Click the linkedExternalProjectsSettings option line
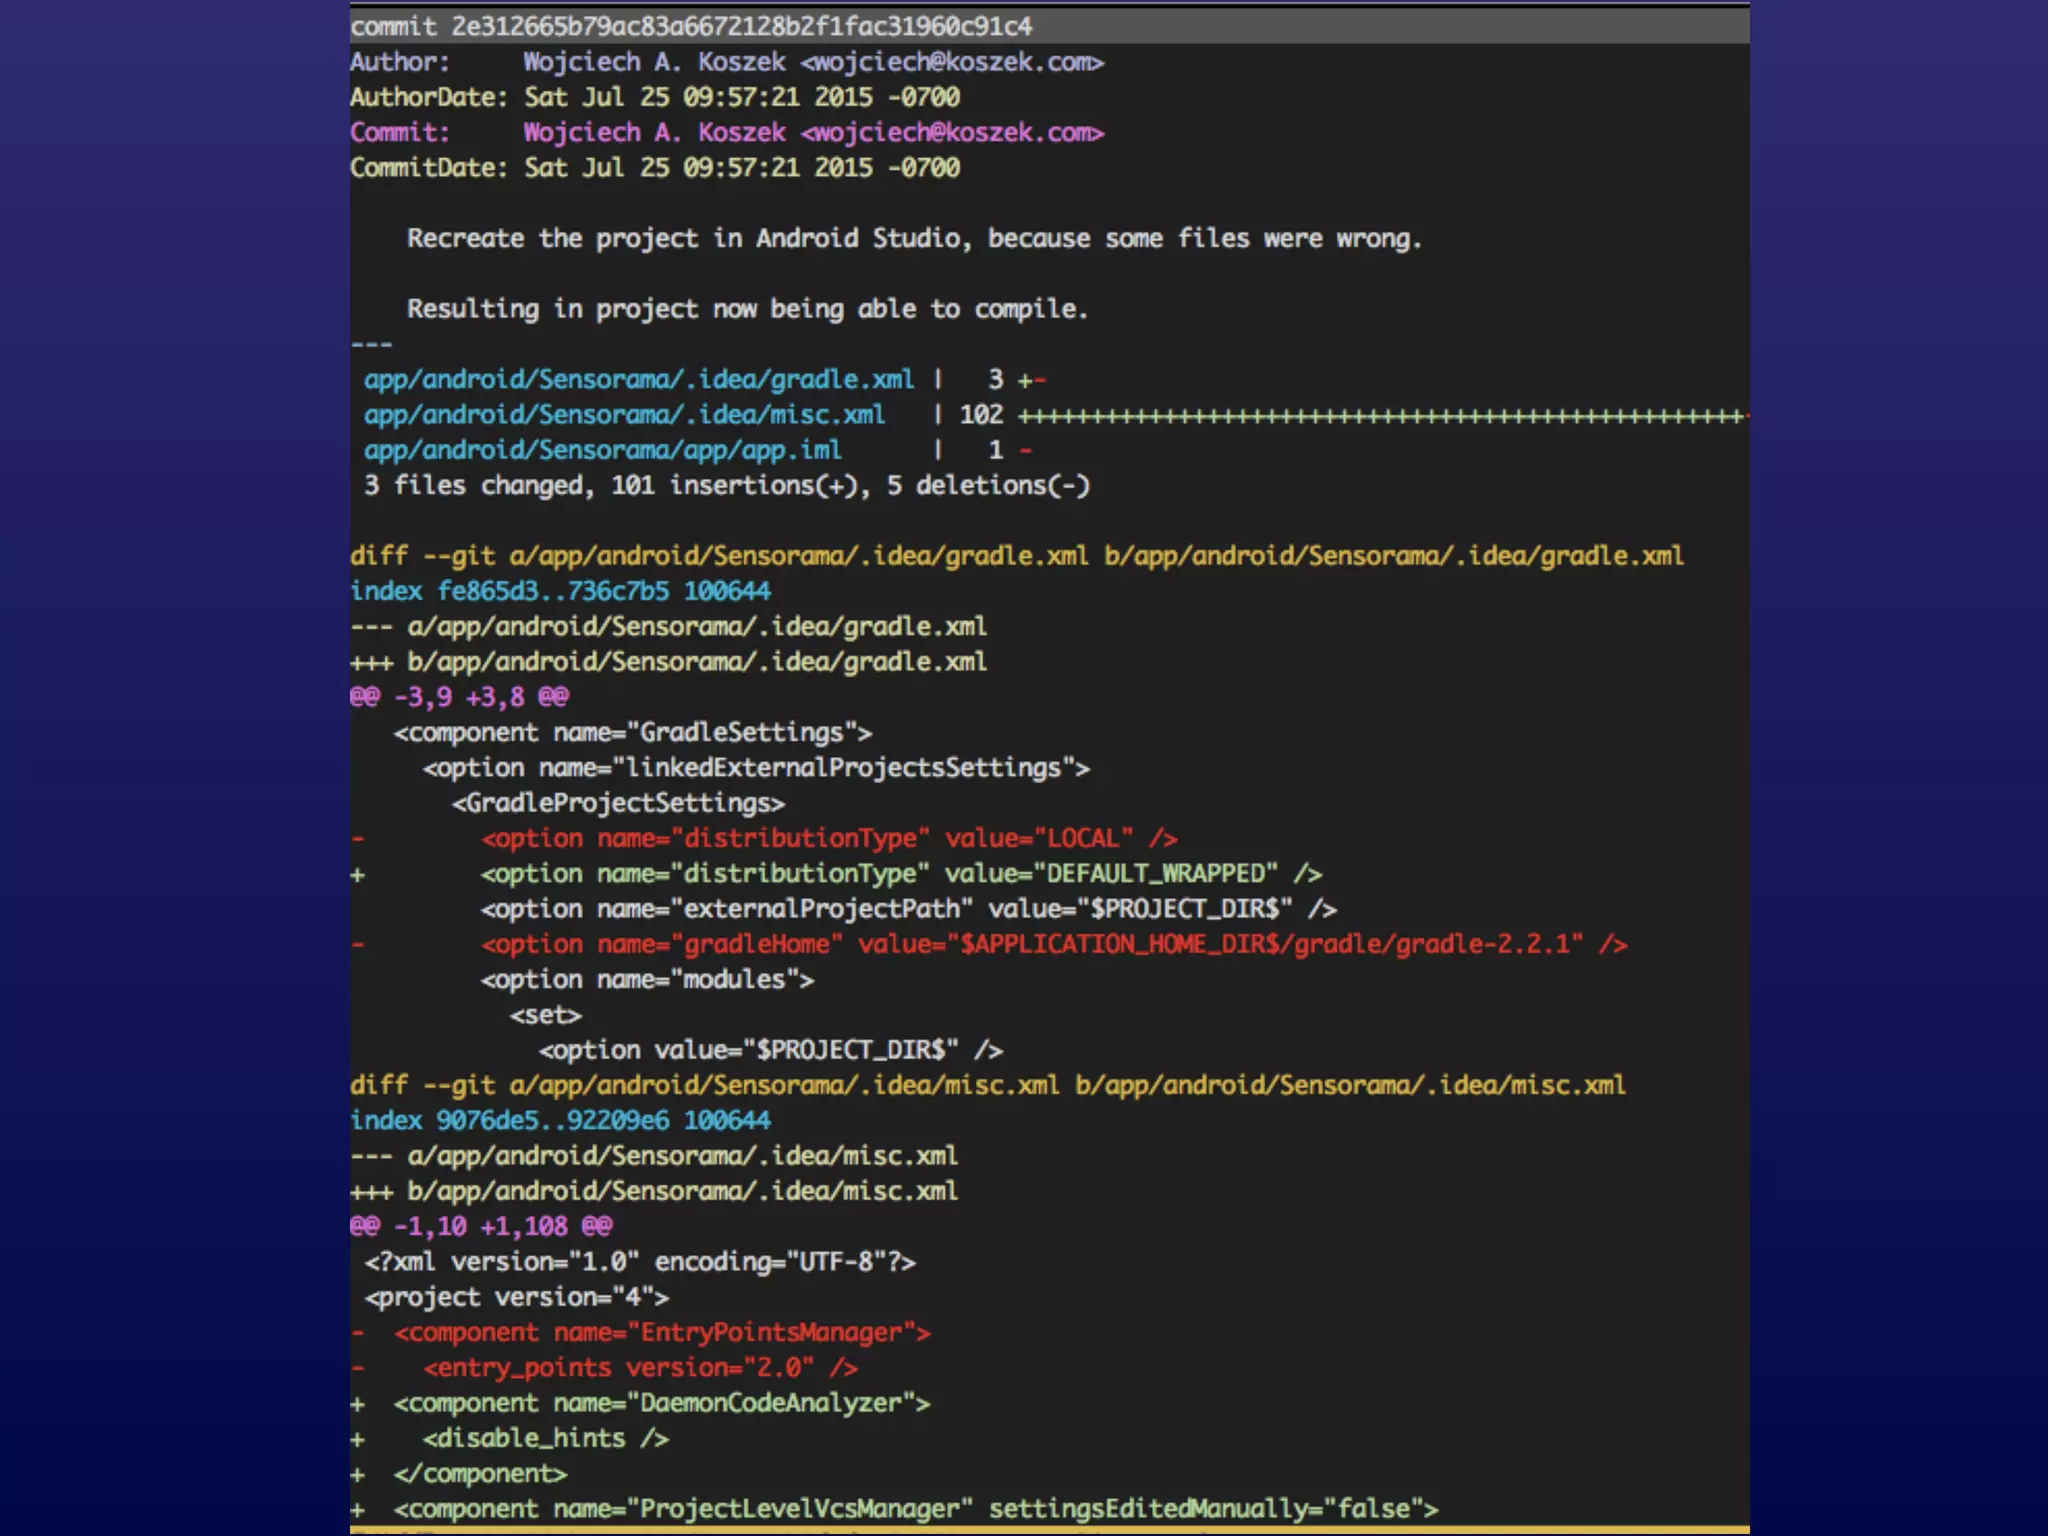 [x=757, y=767]
